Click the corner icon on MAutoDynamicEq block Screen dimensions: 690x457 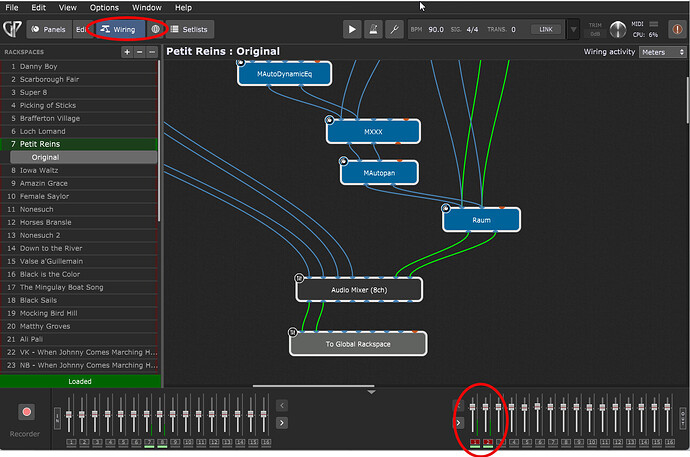tap(241, 62)
